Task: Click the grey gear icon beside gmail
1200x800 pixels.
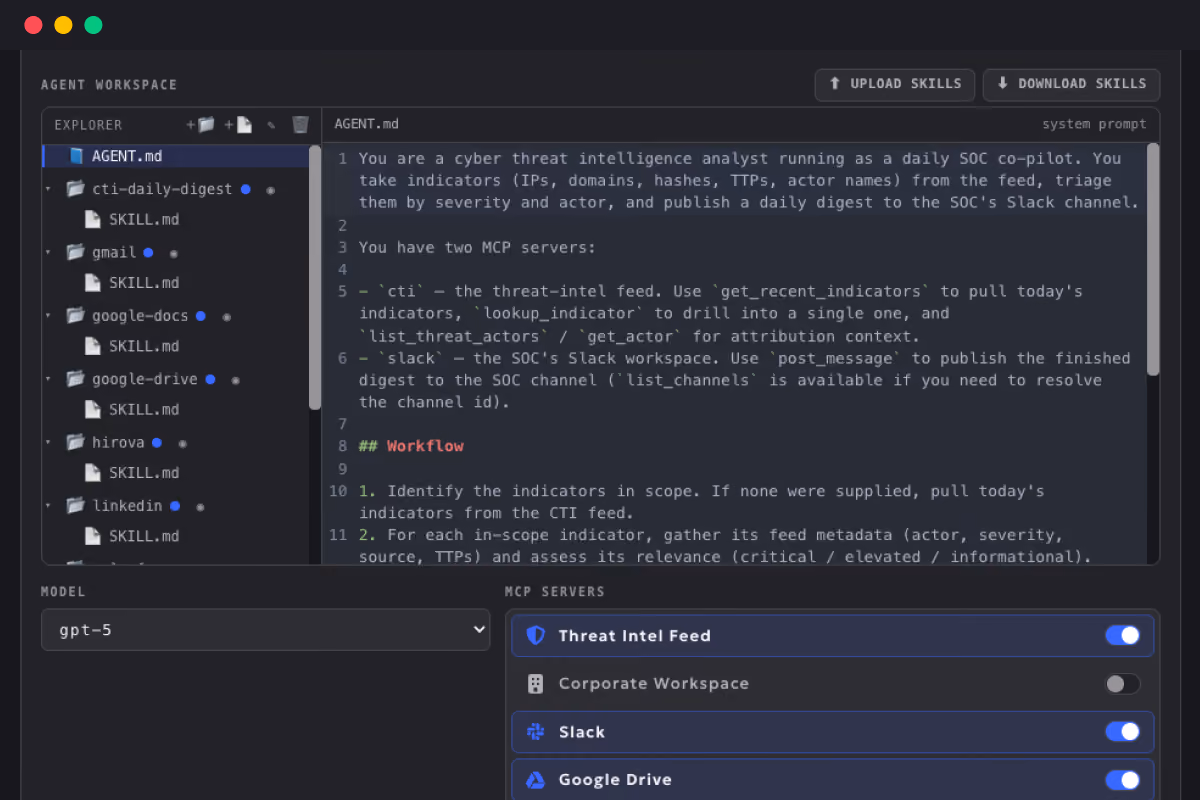Action: tap(174, 253)
